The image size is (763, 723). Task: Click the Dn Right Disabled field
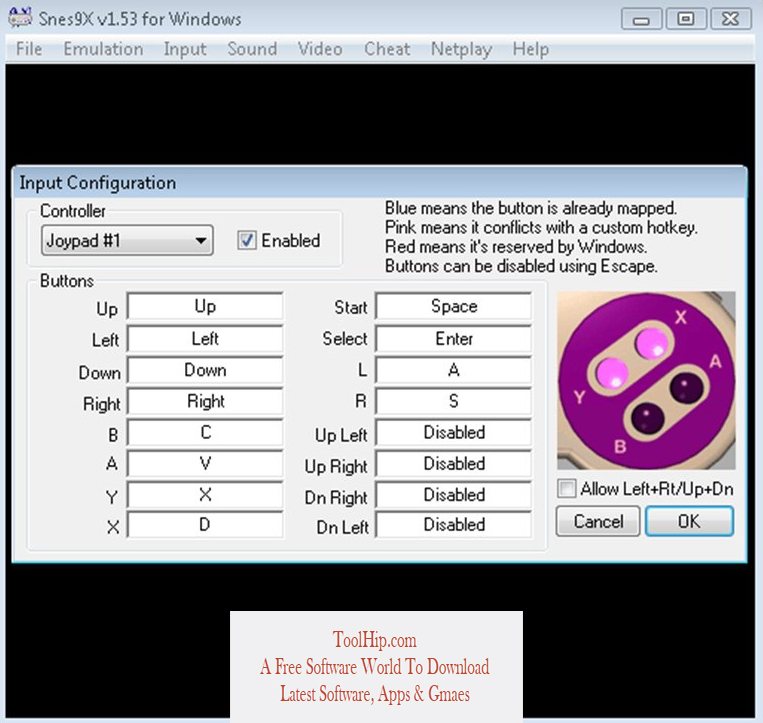(x=454, y=494)
